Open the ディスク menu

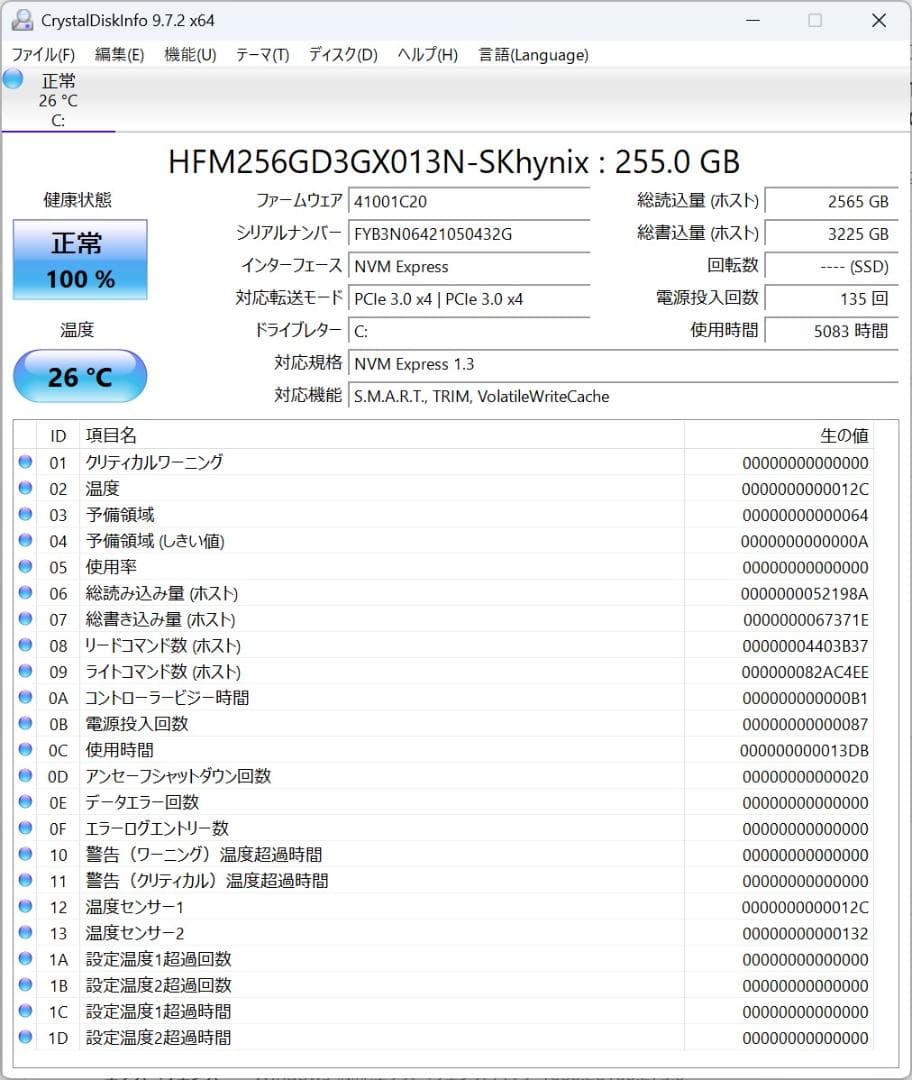tap(342, 55)
